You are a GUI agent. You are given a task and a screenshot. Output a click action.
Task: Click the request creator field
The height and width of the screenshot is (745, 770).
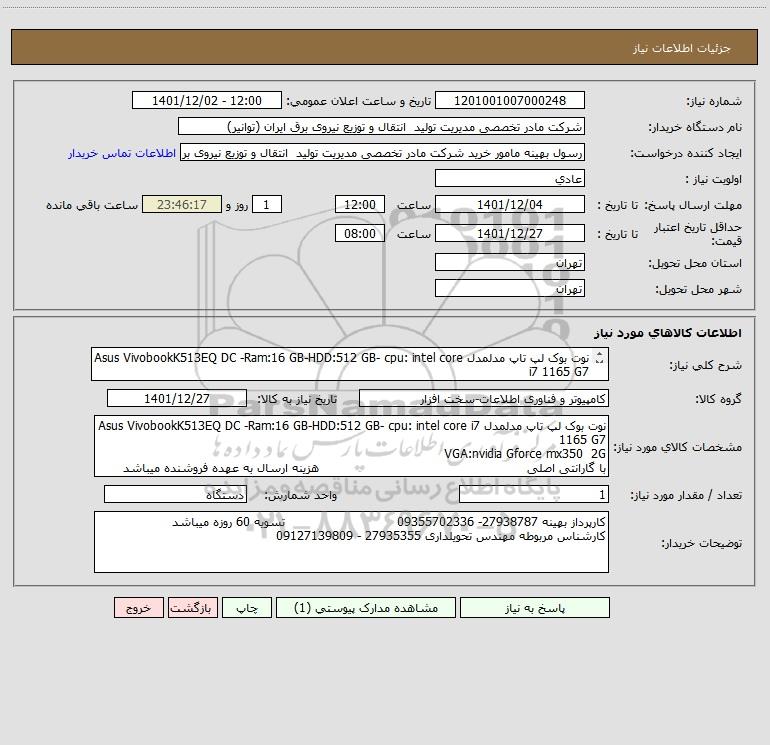click(x=382, y=152)
